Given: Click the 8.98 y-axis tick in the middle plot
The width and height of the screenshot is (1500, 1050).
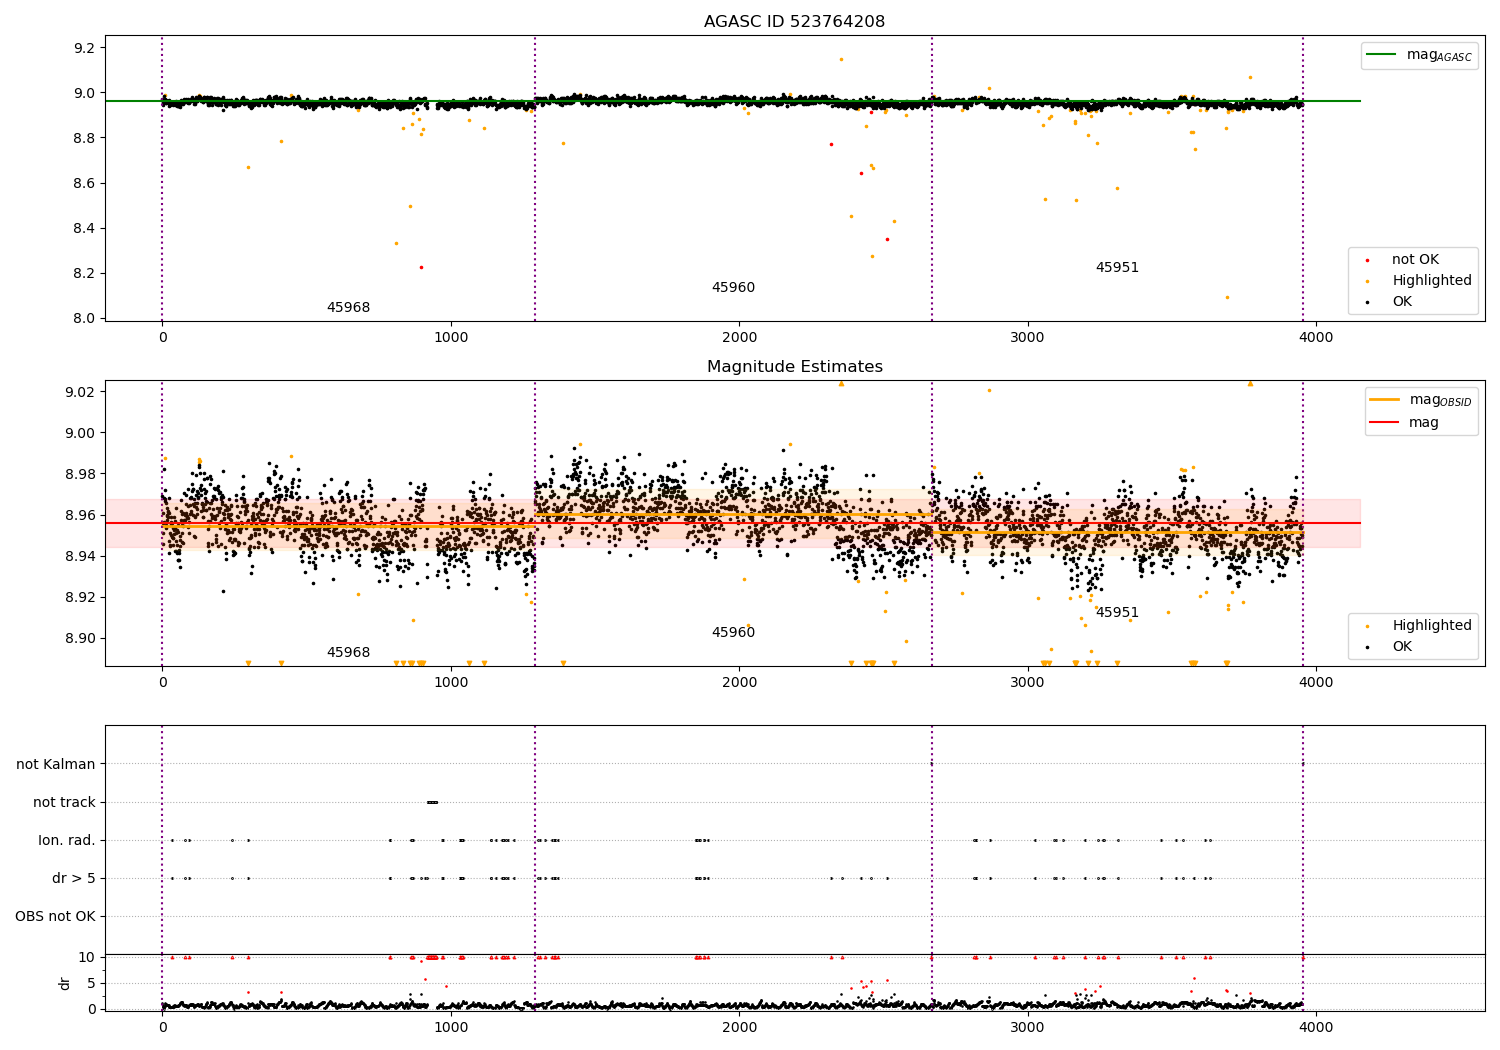Looking at the screenshot, I should (80, 474).
